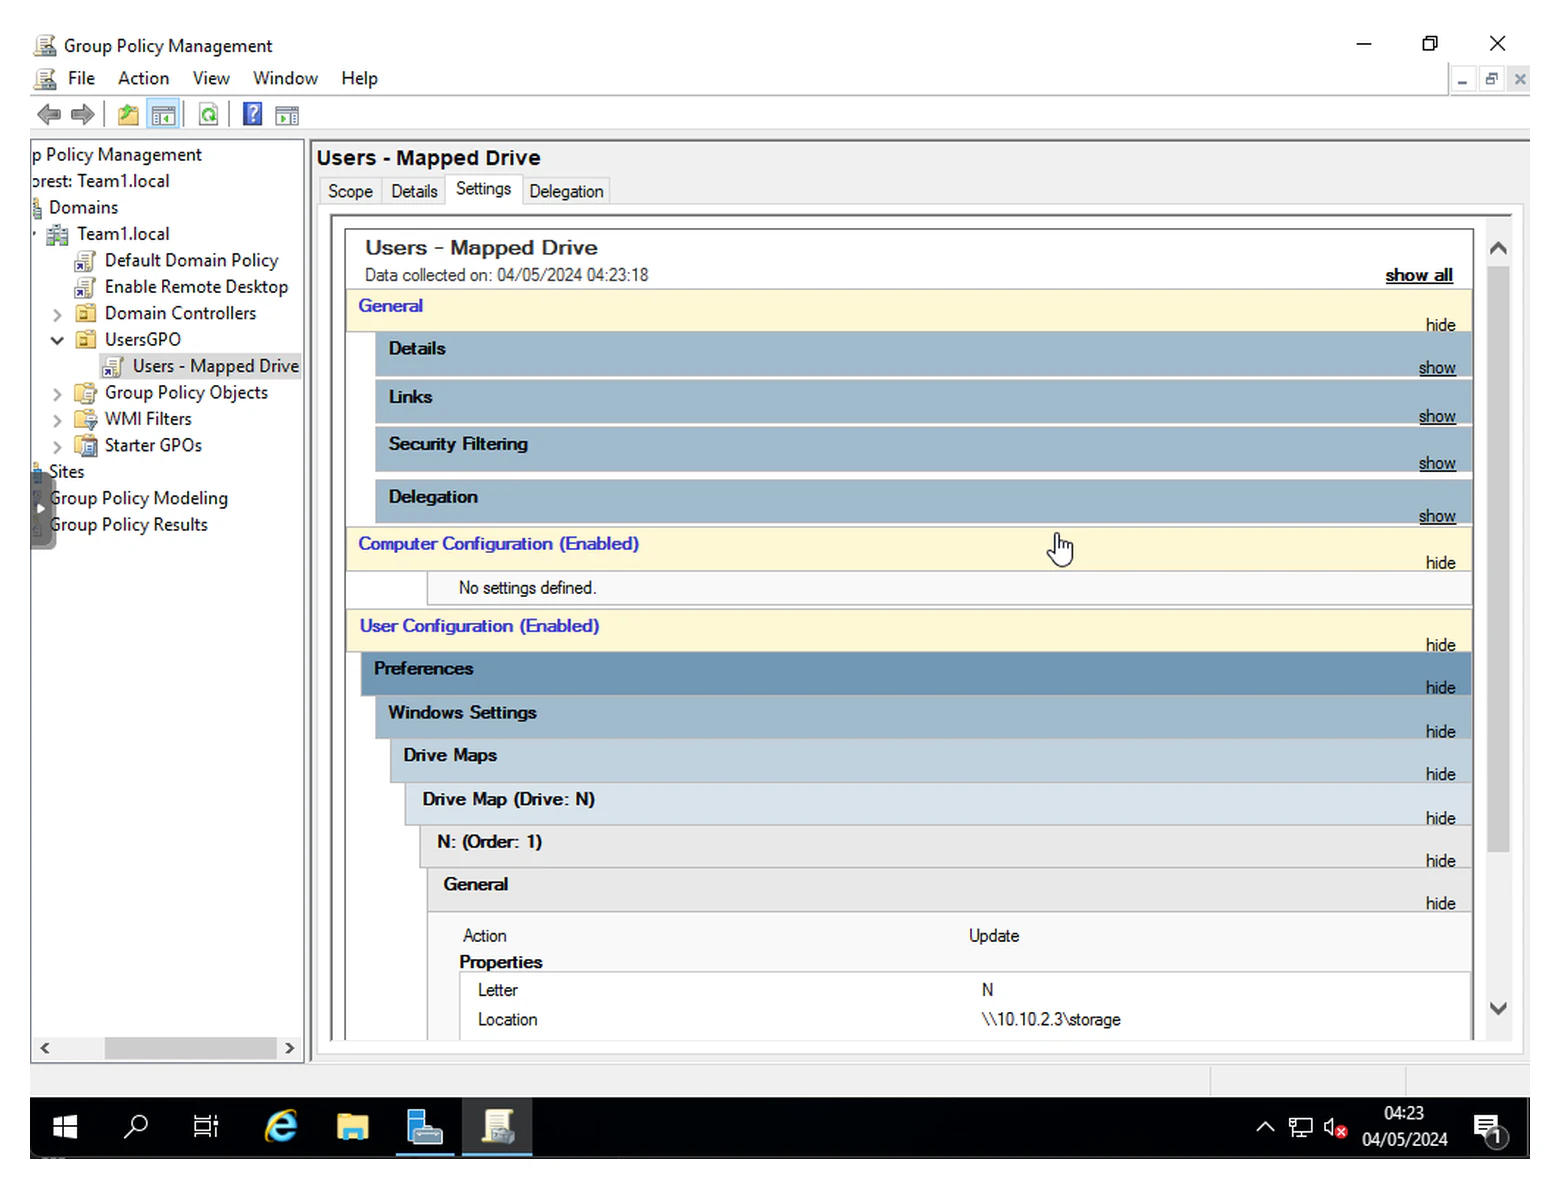Click tree pane horizontal scroll left arrow
Image resolution: width=1560 pixels, height=1189 pixels.
pos(44,1048)
